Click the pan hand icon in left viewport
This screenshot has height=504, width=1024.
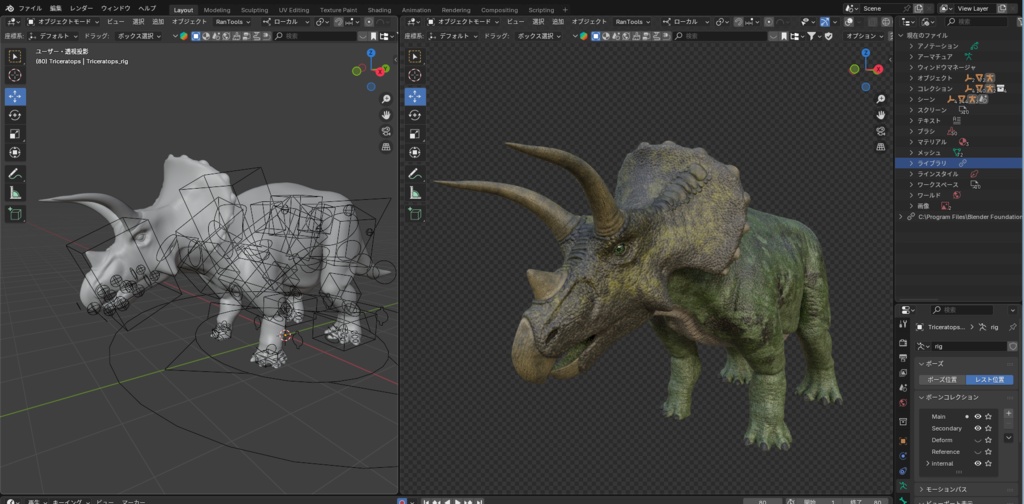click(x=386, y=115)
